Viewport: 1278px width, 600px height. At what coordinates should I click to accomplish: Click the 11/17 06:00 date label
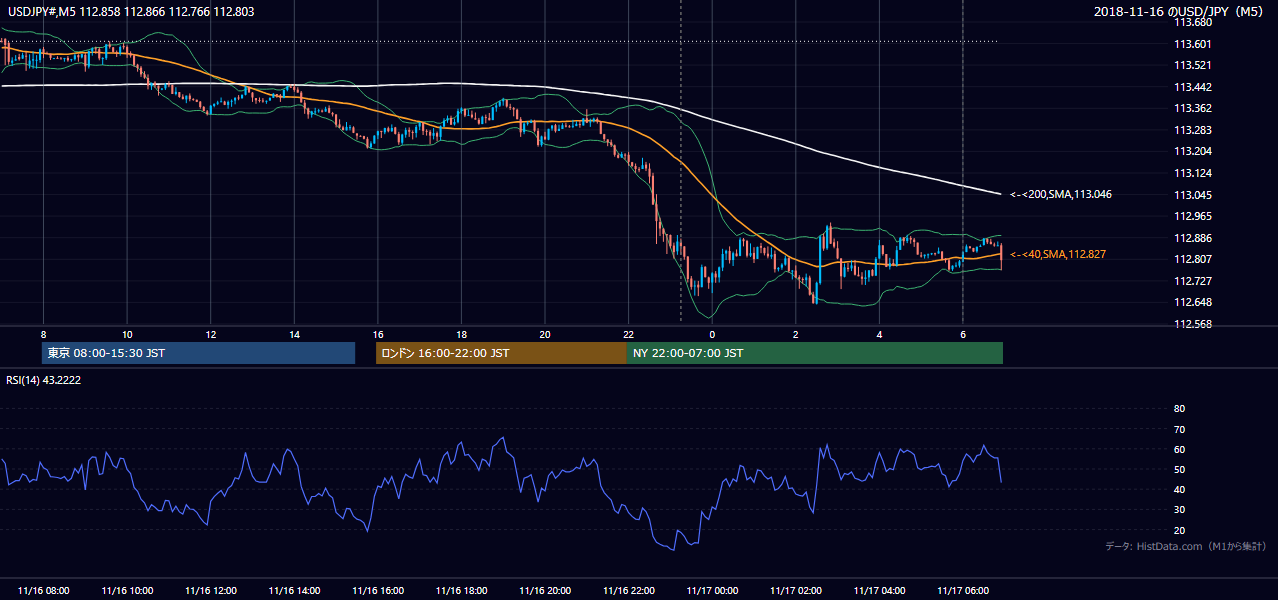tap(962, 591)
